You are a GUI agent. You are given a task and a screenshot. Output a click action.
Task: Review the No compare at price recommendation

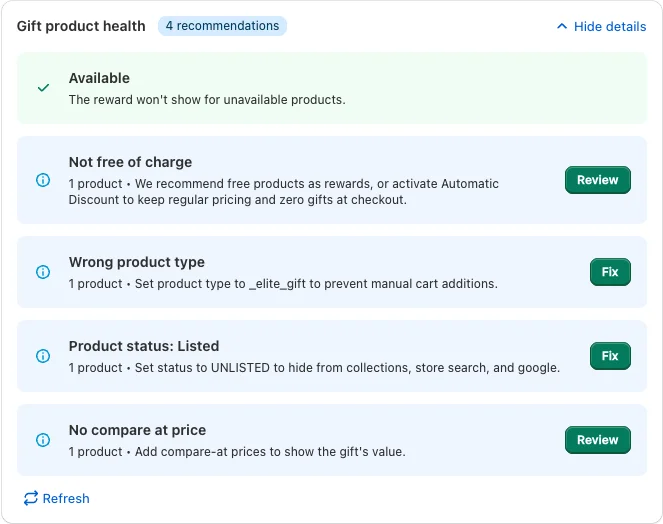tap(597, 440)
